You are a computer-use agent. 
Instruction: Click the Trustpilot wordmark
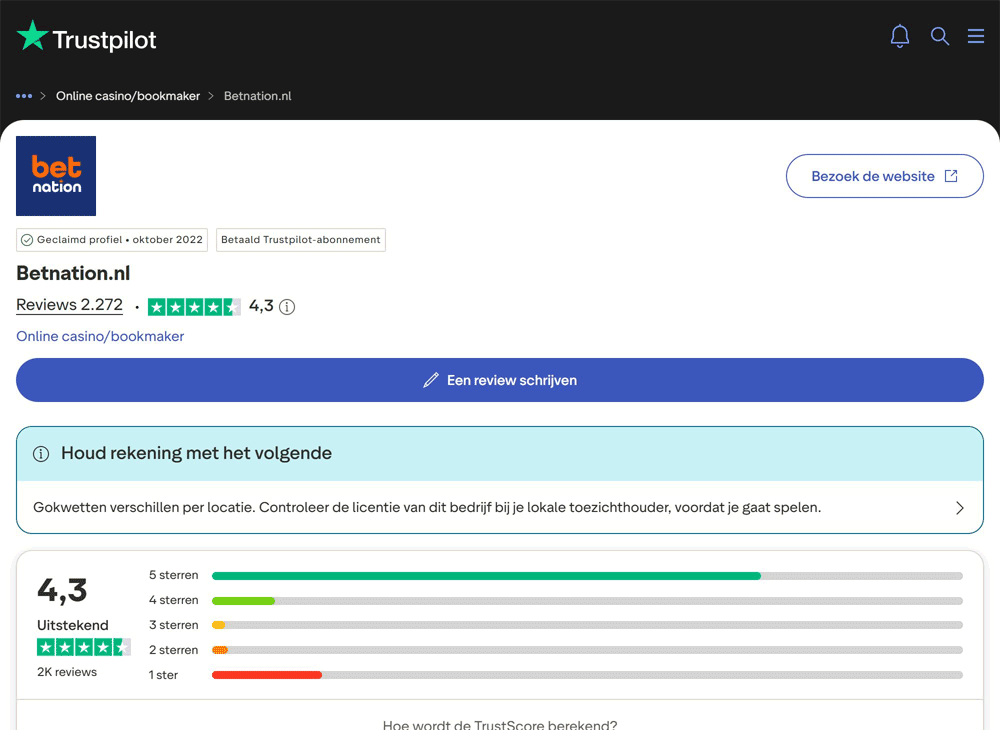coord(105,40)
